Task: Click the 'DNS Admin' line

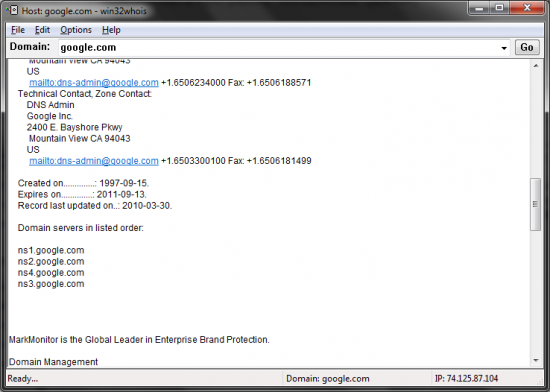Action: [x=51, y=105]
